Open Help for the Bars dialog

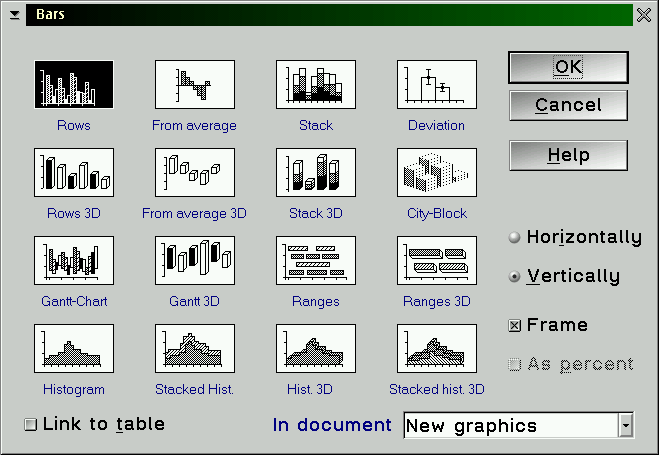[568, 155]
